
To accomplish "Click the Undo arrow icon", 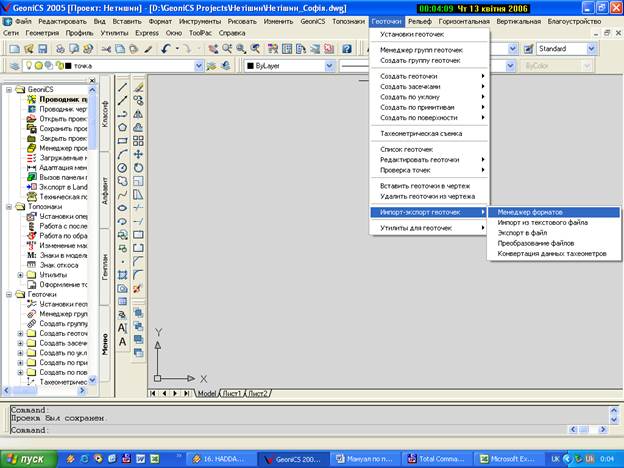I will pos(166,49).
